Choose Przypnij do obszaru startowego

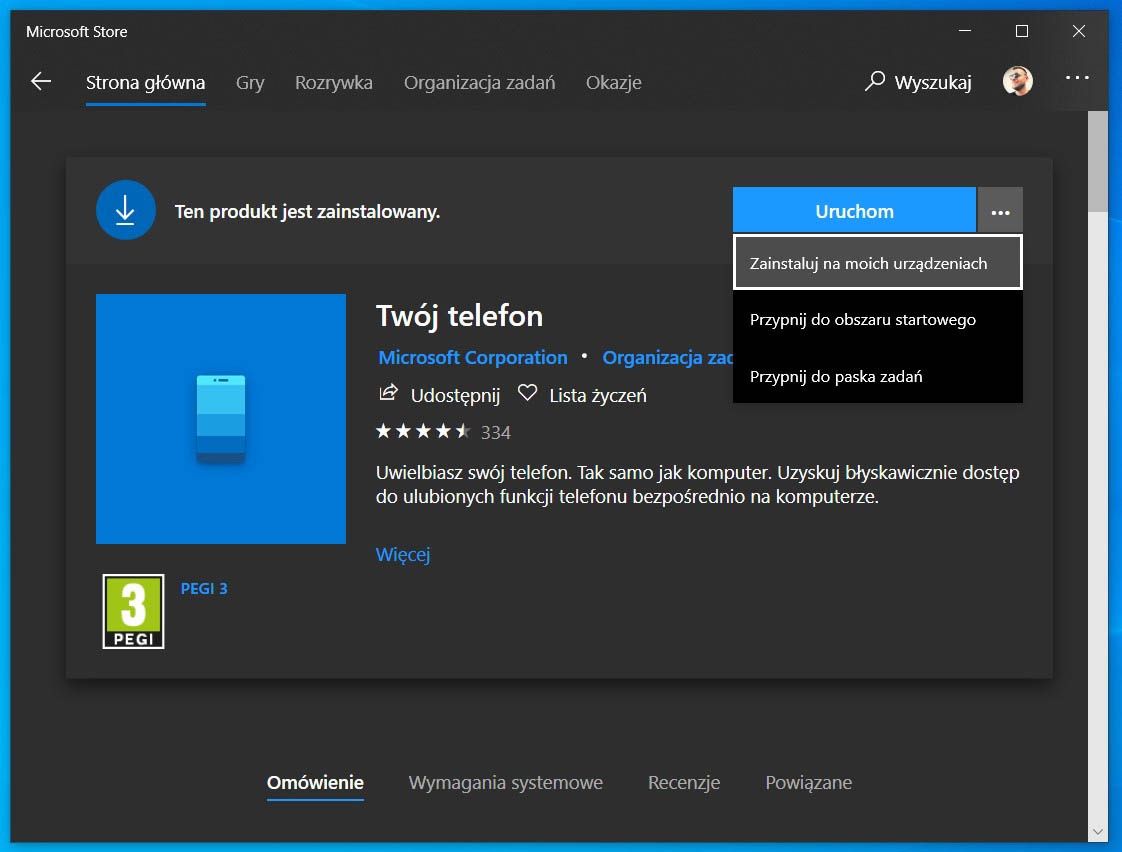[877, 319]
